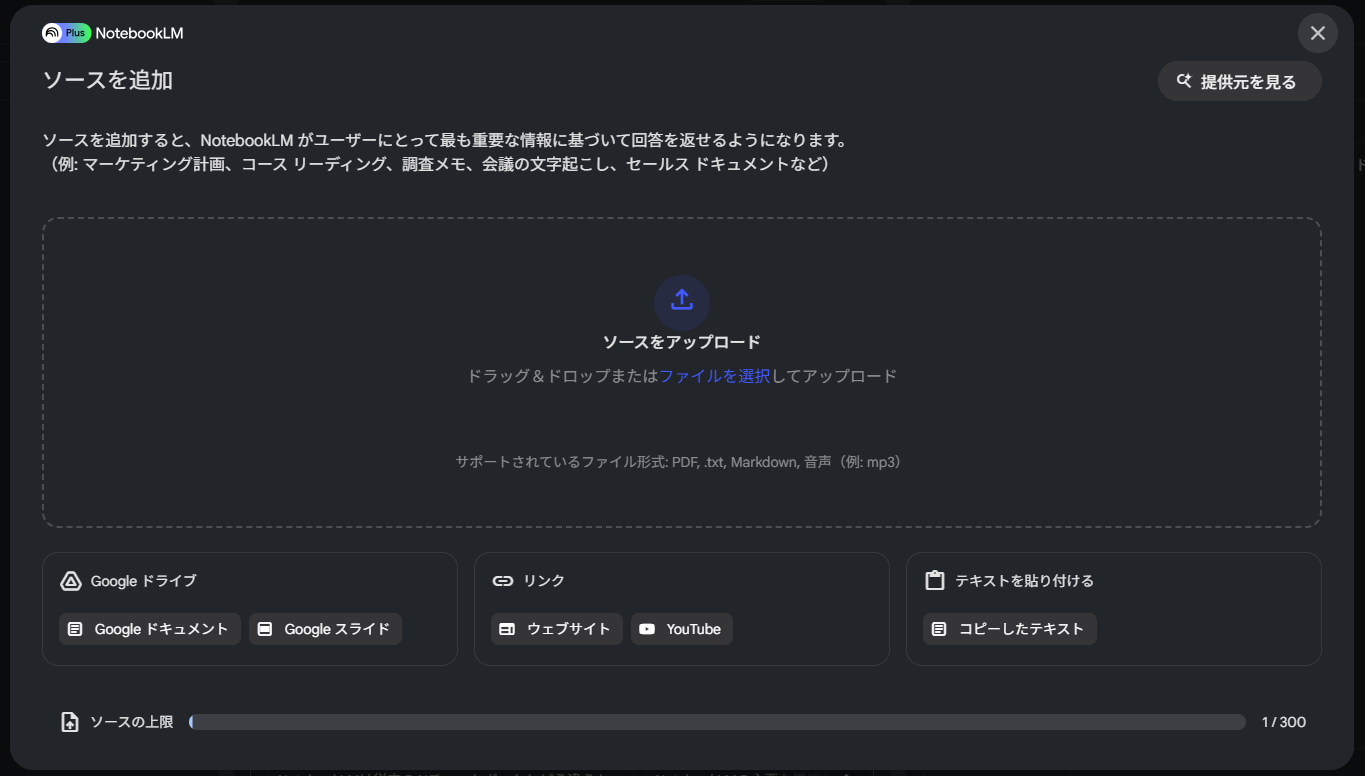Click the 1 / 300 source count
The height and width of the screenshot is (776, 1365).
pyautogui.click(x=1284, y=722)
